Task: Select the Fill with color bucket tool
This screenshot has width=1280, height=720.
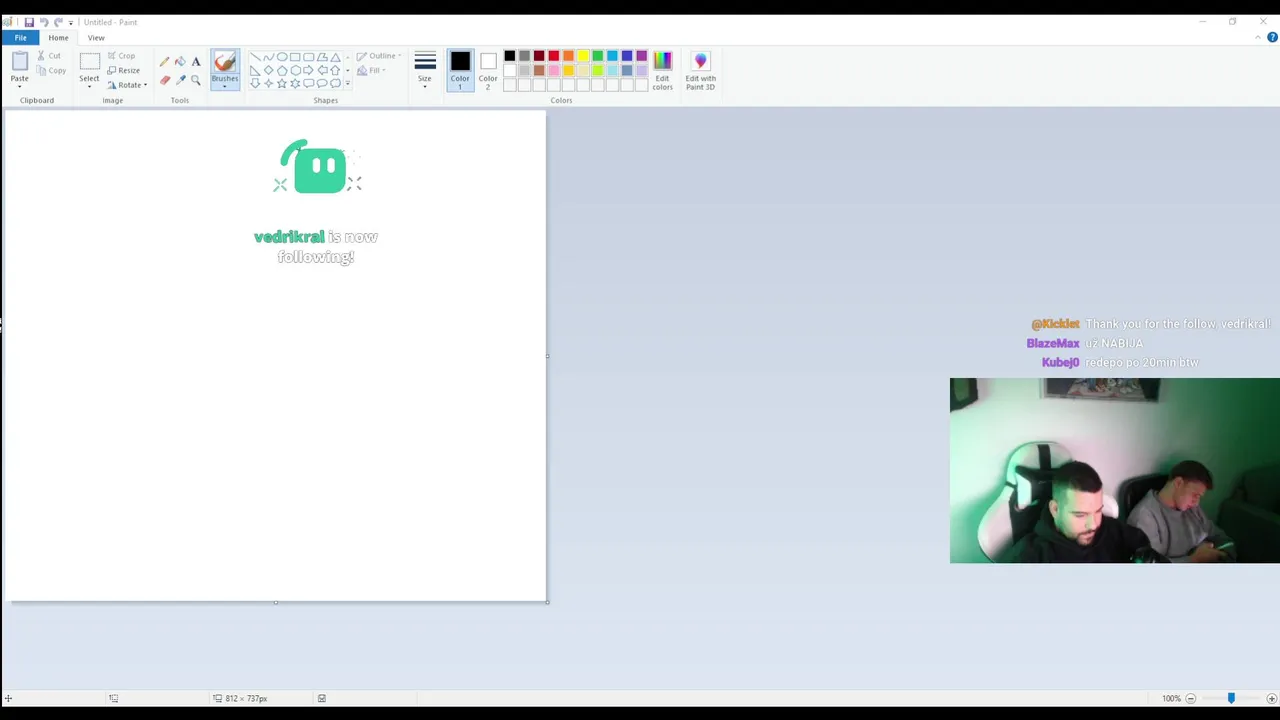Action: 180,62
